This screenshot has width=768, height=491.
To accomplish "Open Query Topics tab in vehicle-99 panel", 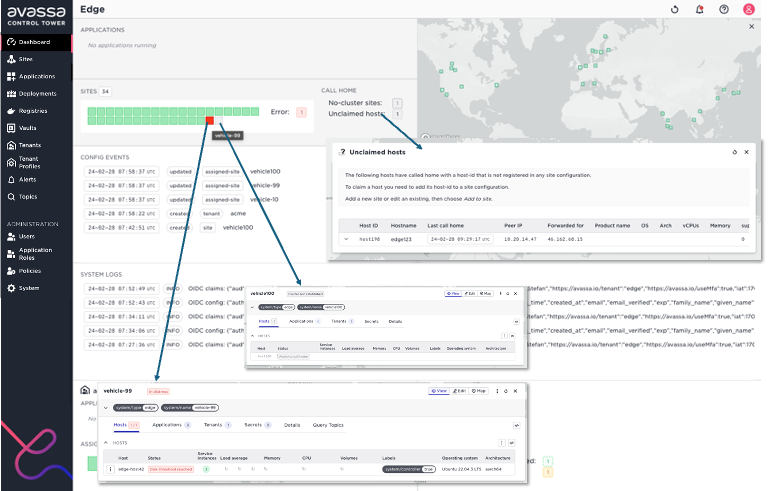I will click(328, 425).
